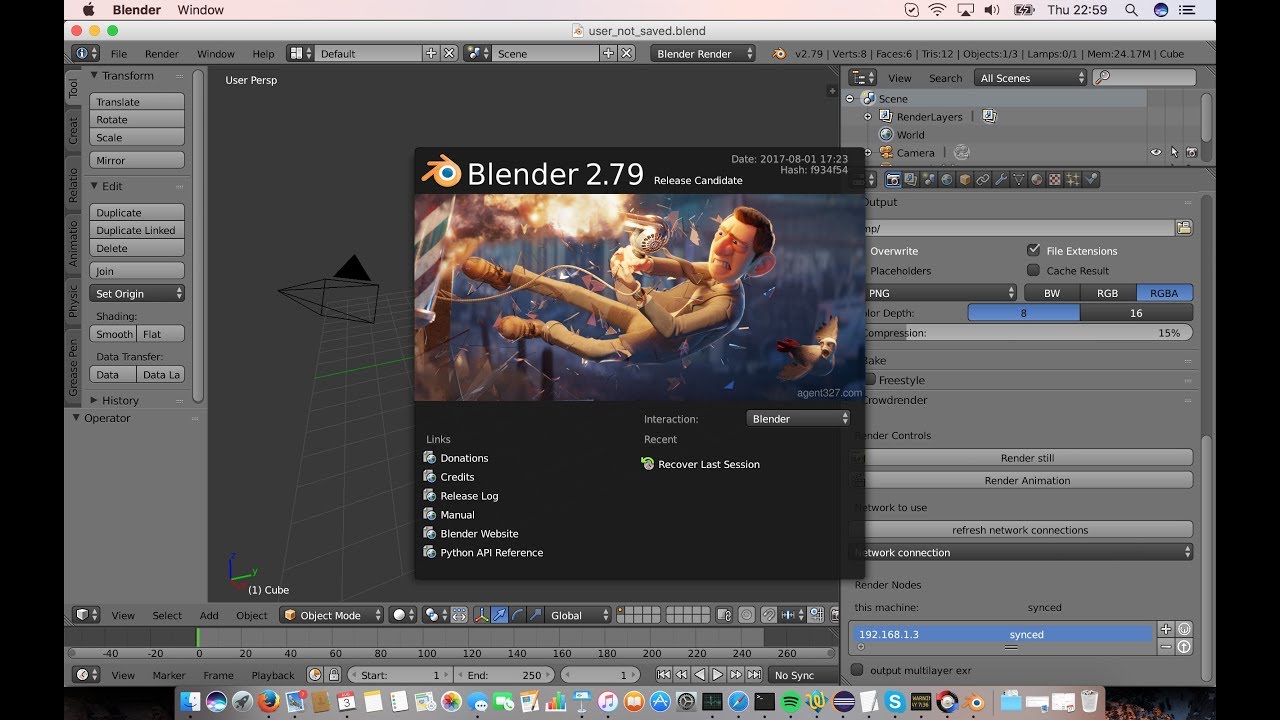
Task: Open the Blender Render engine dropdown
Action: pos(703,54)
